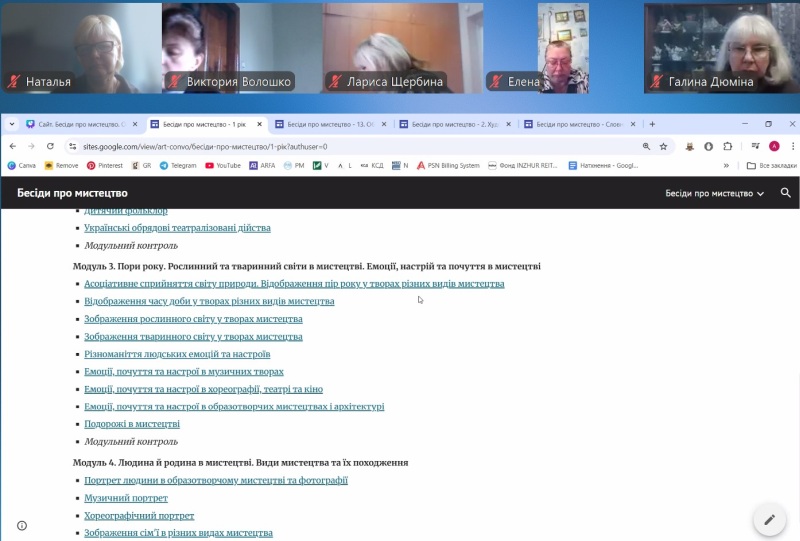800x541 pixels.
Task: Click muted microphone icon for Елена
Action: [x=495, y=82]
